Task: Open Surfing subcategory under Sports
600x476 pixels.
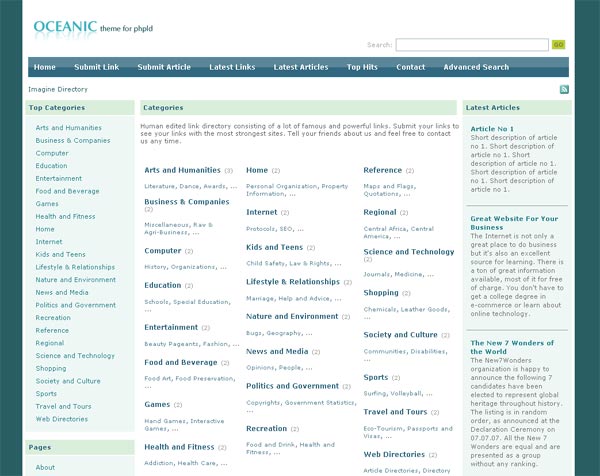Action: [375, 393]
